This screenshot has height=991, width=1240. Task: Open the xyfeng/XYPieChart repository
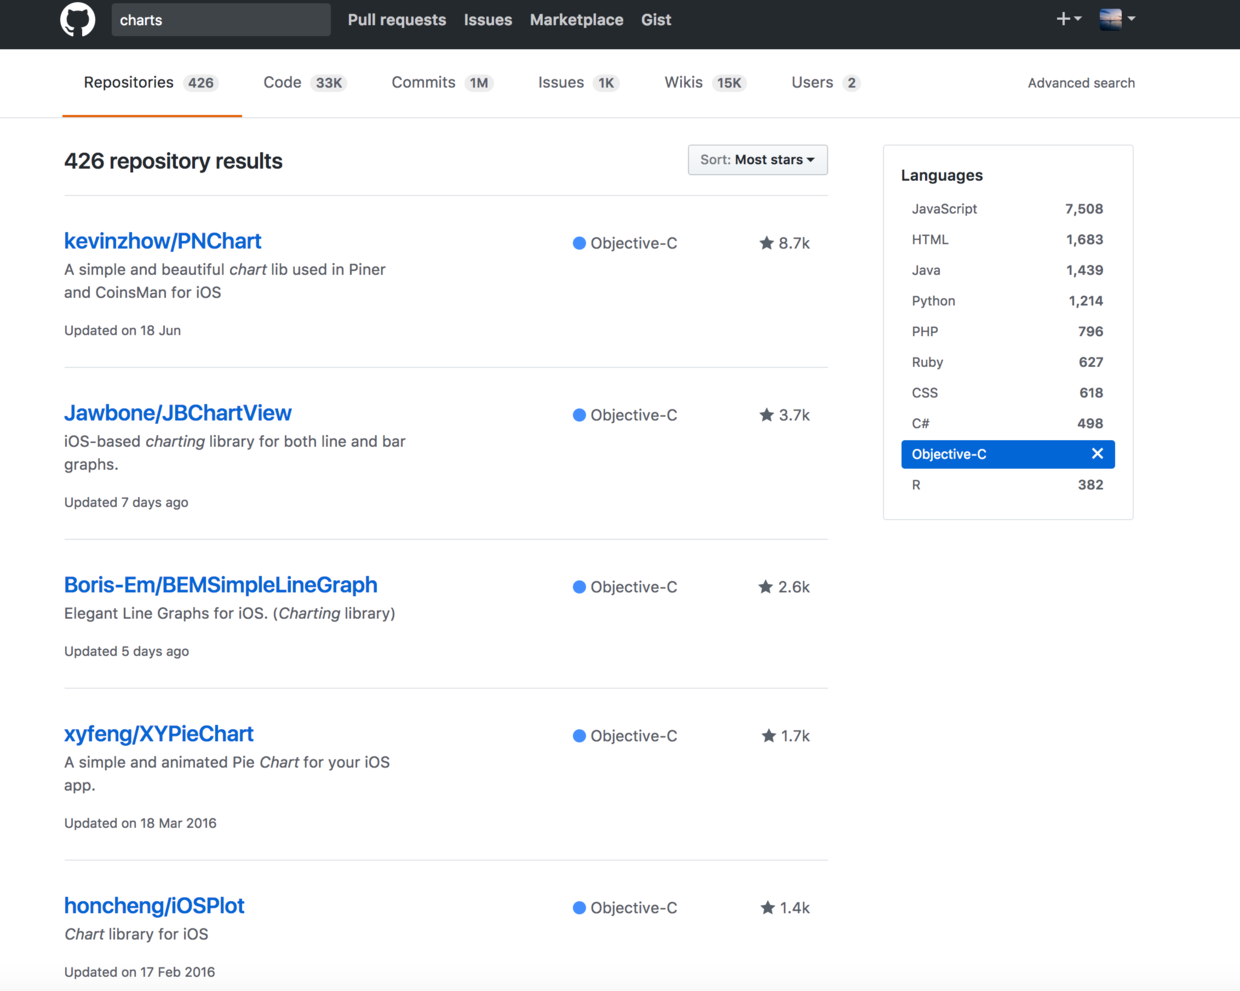pyautogui.click(x=159, y=734)
